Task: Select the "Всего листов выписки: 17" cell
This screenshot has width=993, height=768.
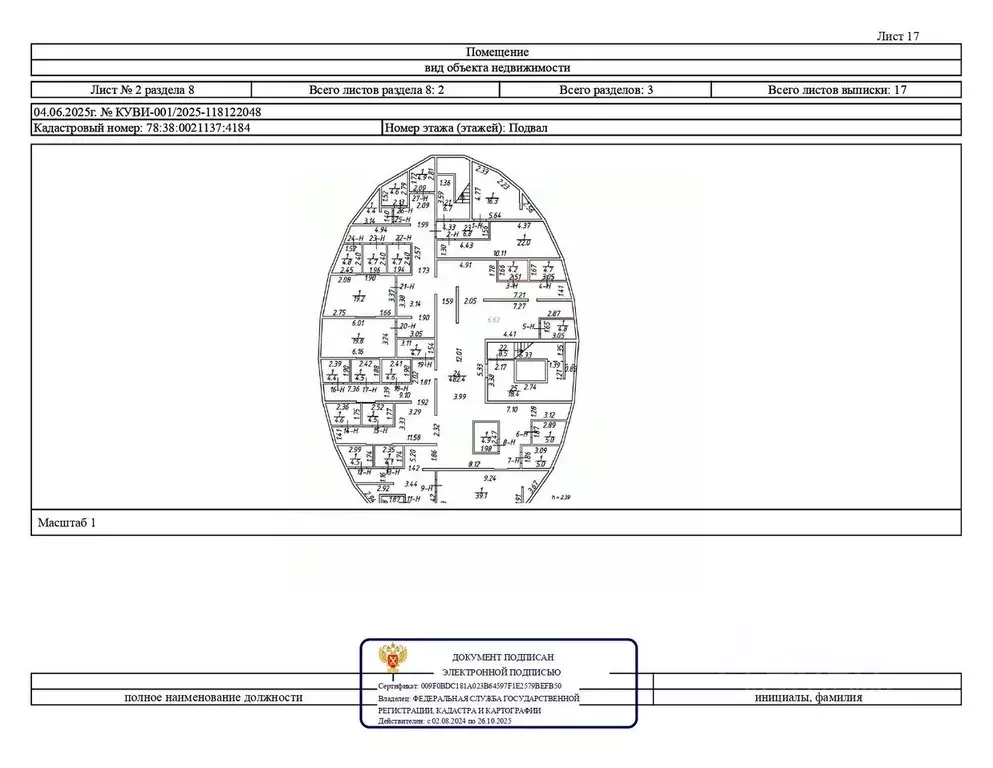Action: [837, 90]
